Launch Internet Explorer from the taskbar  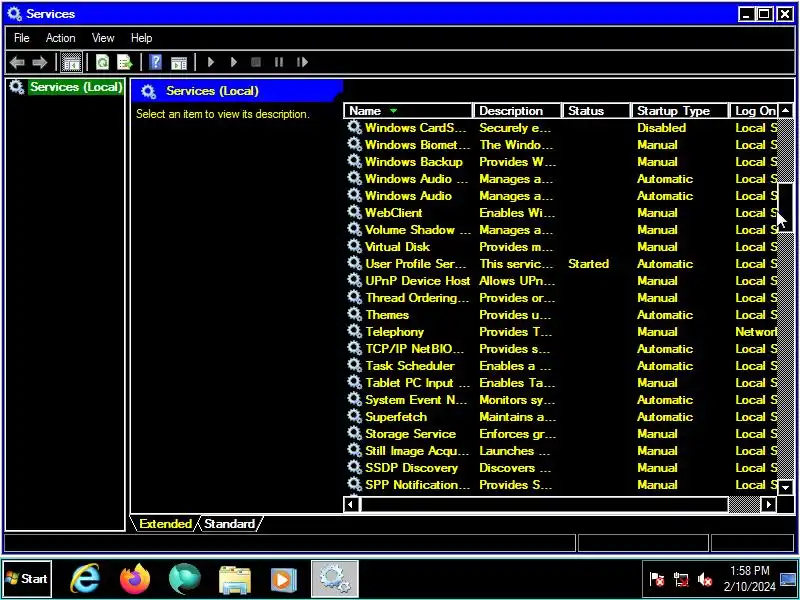click(85, 579)
